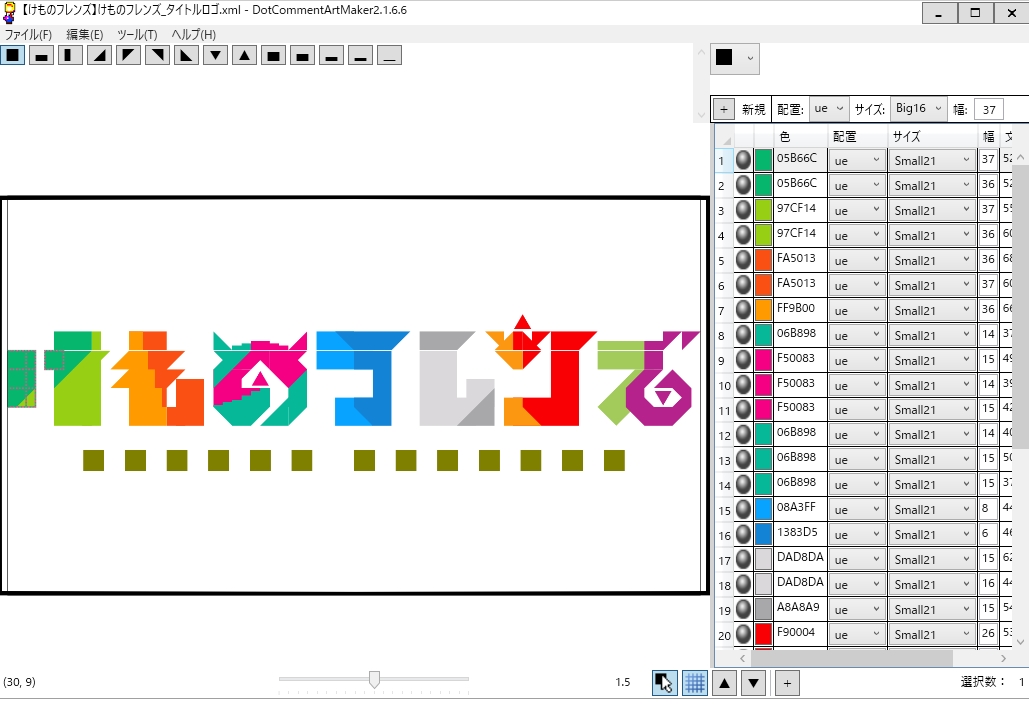1029x712 pixels.
Task: Click the plus icon next to 新規
Action: pyautogui.click(x=724, y=110)
